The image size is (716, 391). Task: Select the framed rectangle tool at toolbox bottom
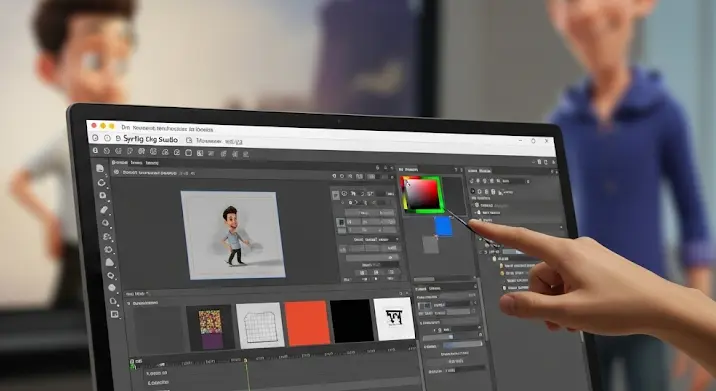click(115, 314)
